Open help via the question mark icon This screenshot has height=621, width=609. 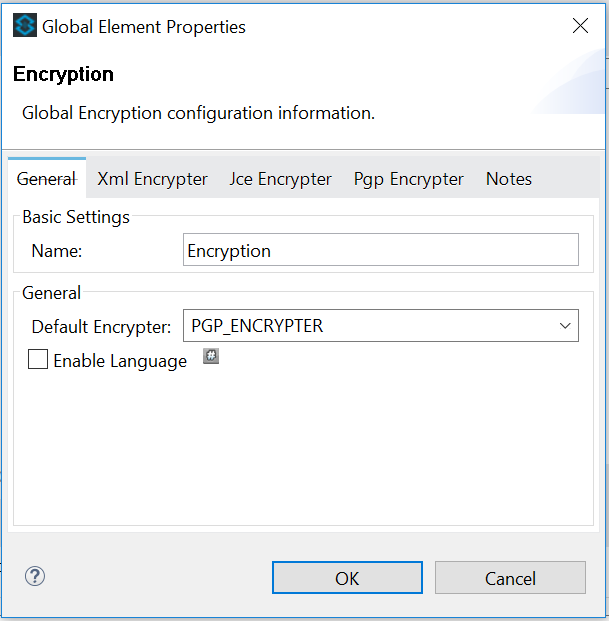point(35,576)
